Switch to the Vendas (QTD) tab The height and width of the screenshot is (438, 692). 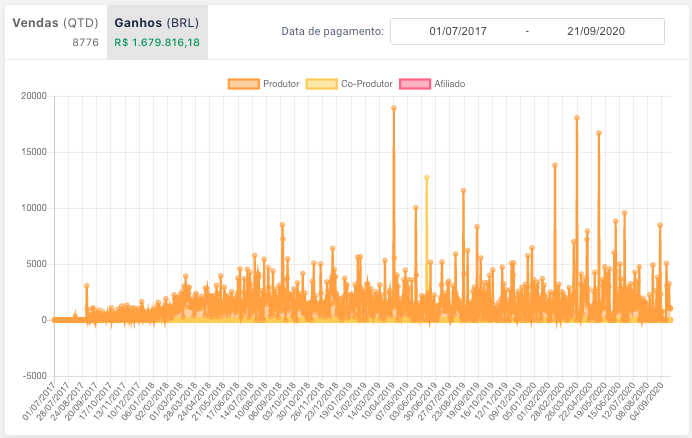pos(55,22)
